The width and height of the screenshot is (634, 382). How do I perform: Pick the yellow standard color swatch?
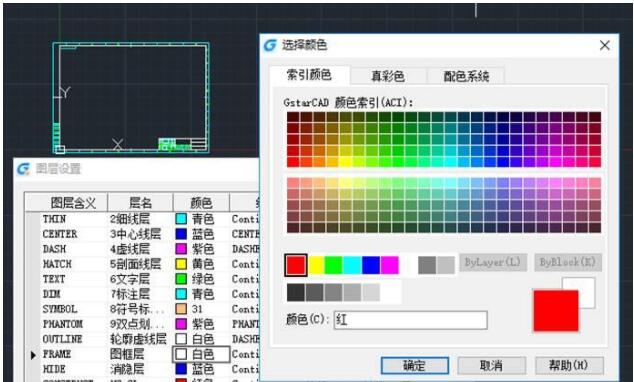point(316,265)
